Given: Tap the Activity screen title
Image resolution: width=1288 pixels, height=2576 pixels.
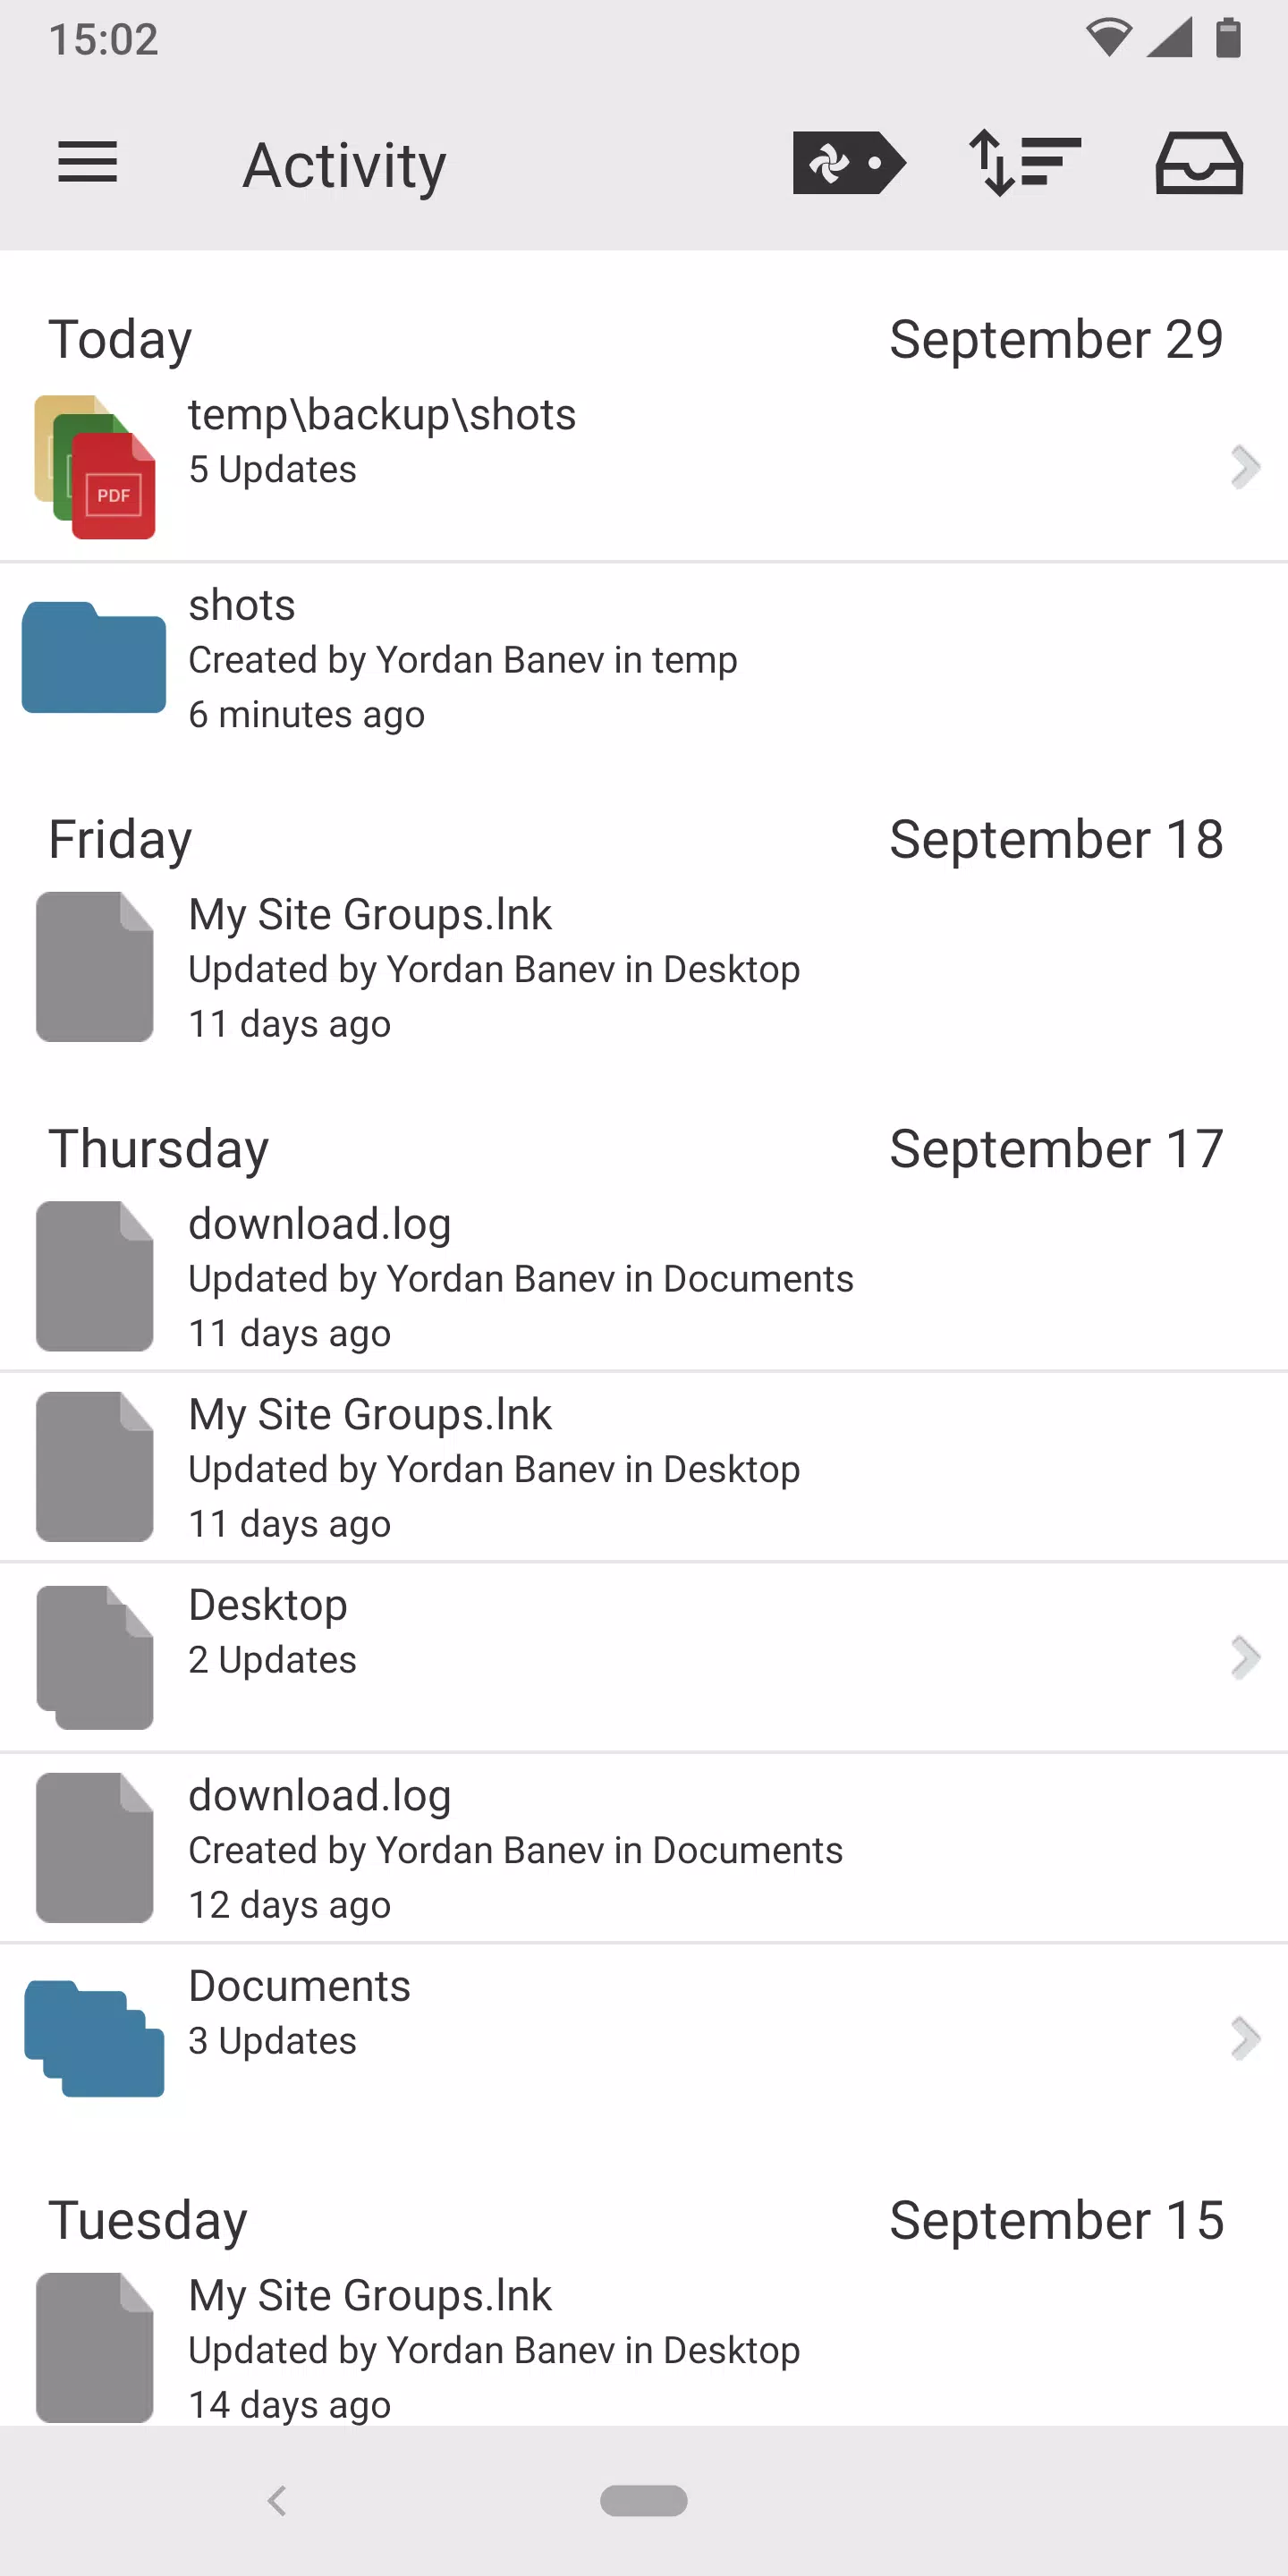Looking at the screenshot, I should coord(344,165).
